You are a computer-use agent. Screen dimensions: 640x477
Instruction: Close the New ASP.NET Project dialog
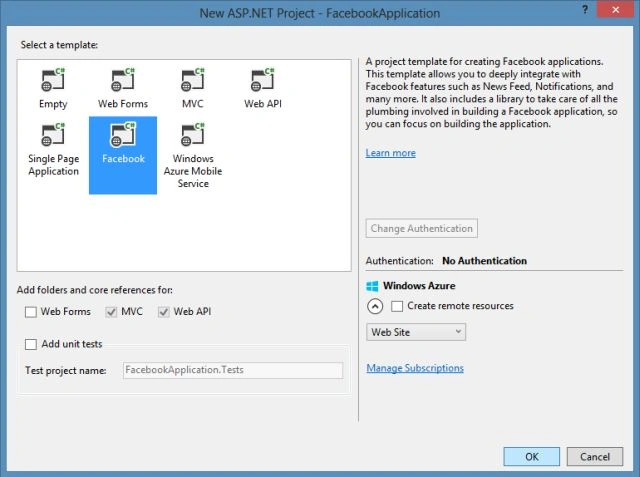[x=616, y=10]
